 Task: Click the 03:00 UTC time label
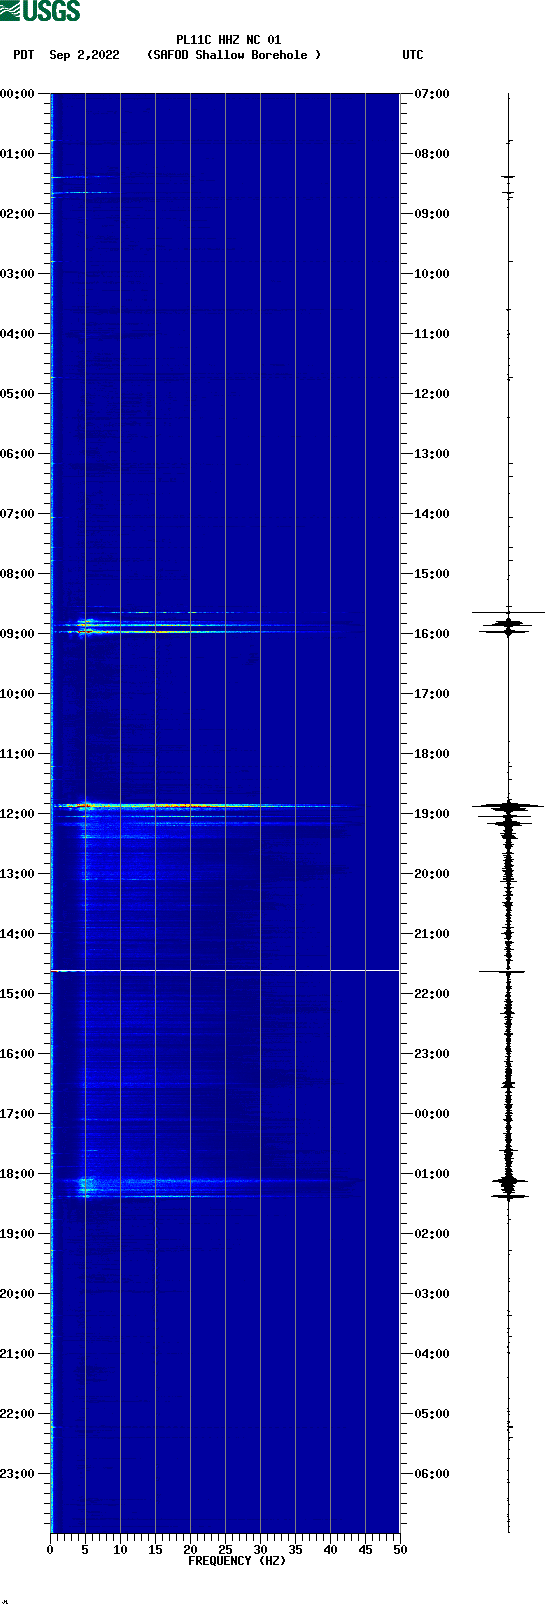[432, 1294]
